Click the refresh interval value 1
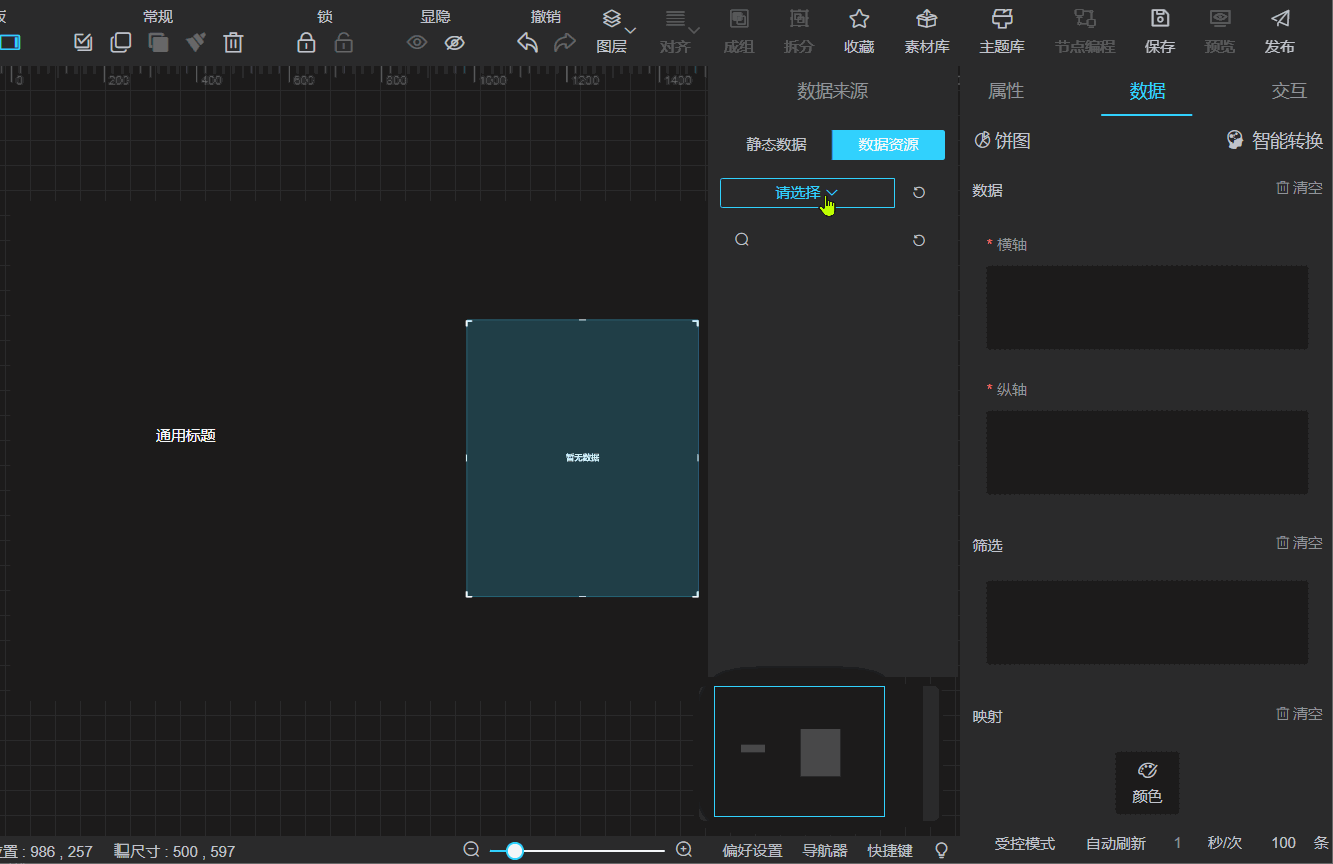1333x864 pixels. pyautogui.click(x=1178, y=844)
